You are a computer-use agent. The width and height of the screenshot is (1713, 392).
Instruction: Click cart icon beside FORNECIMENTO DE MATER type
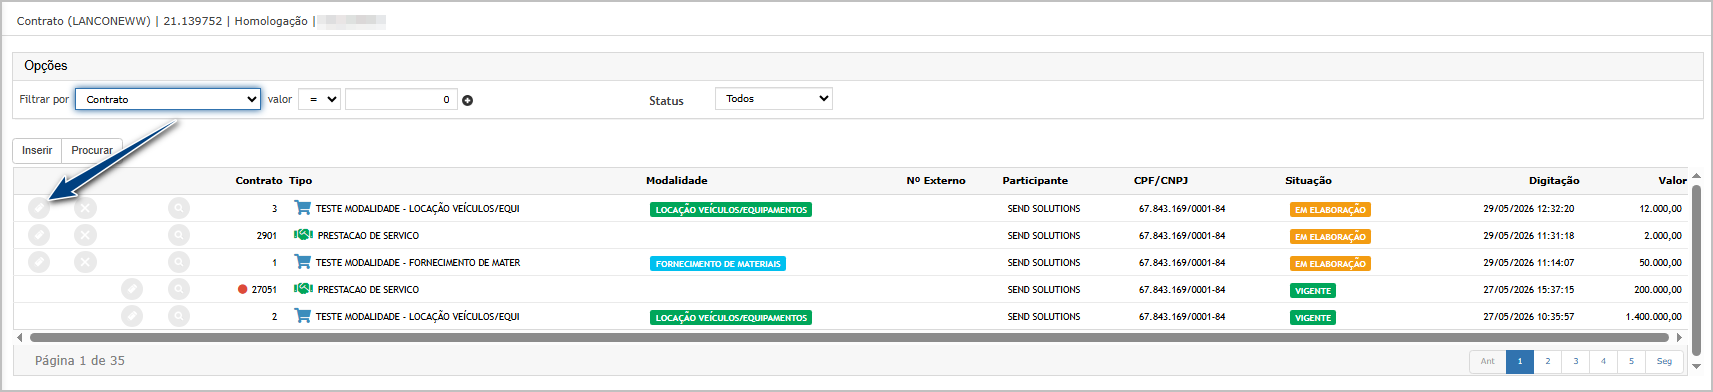302,262
